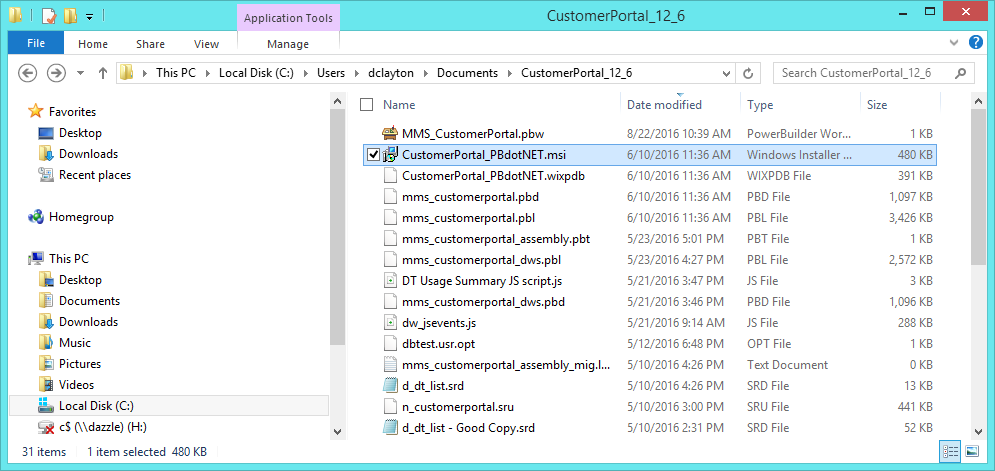The image size is (995, 471).
Task: Open Desktop under Favorites
Action: 80,133
